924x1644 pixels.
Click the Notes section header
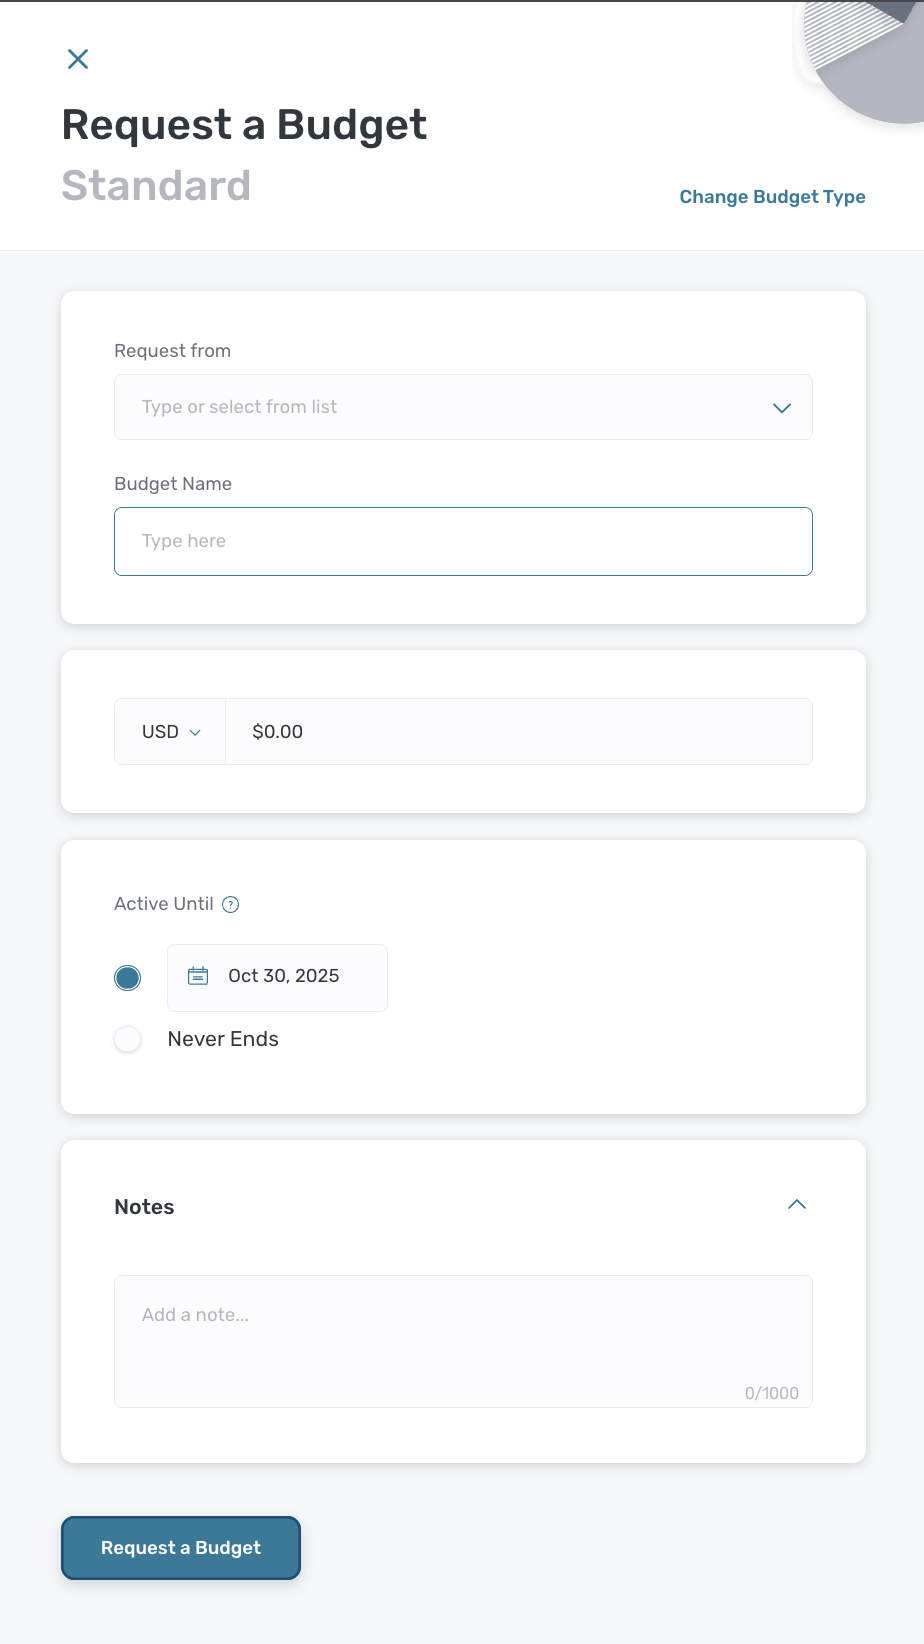(145, 1207)
